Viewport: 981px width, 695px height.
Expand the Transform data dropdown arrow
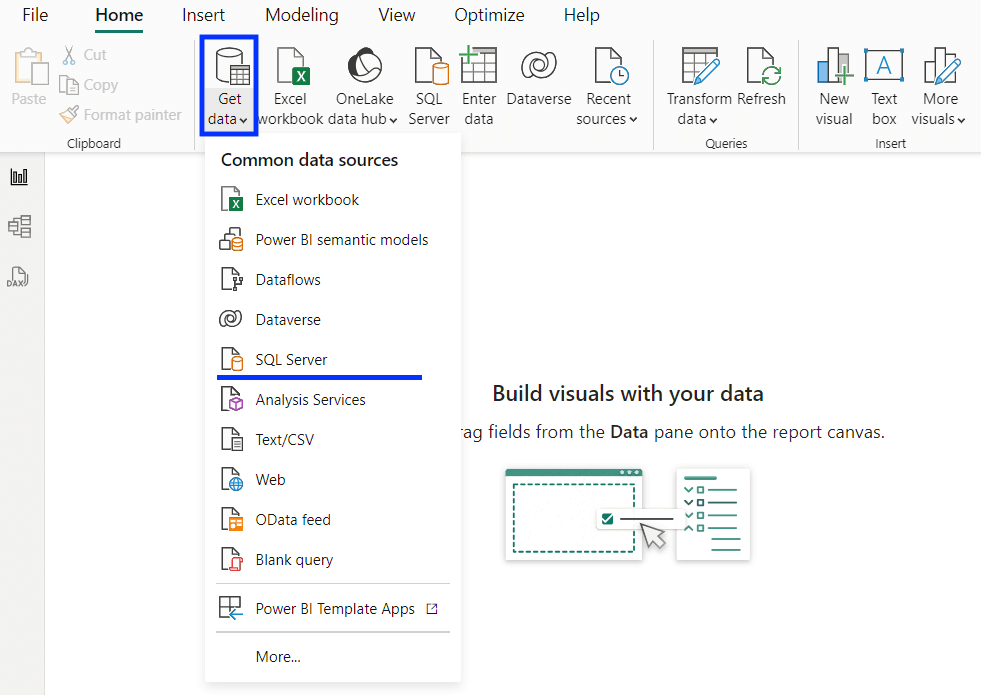(713, 120)
